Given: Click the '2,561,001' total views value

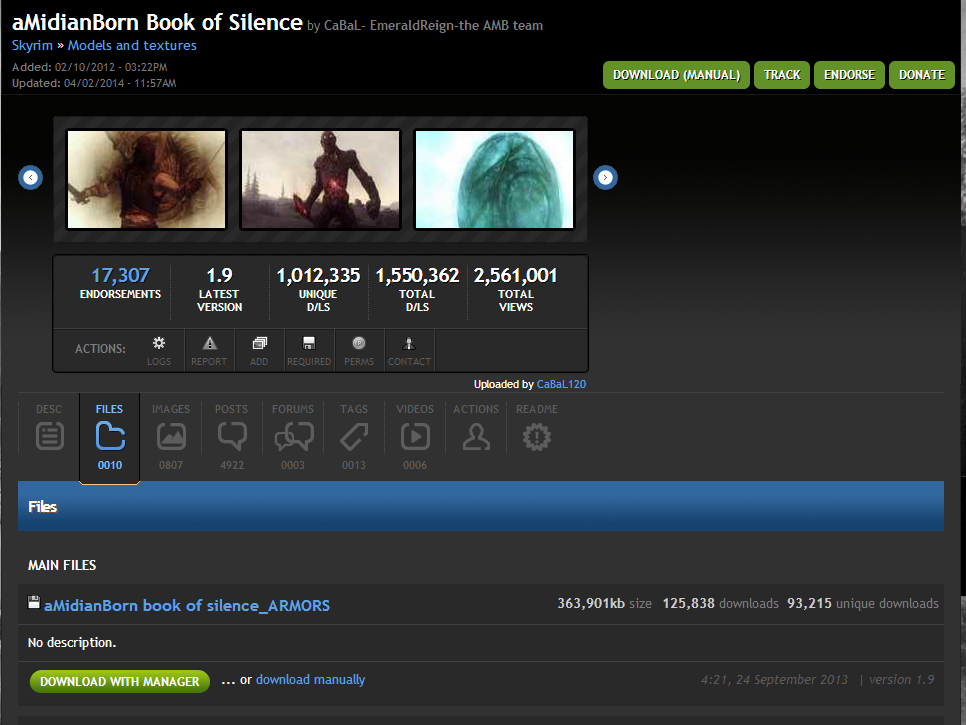Looking at the screenshot, I should tap(516, 275).
